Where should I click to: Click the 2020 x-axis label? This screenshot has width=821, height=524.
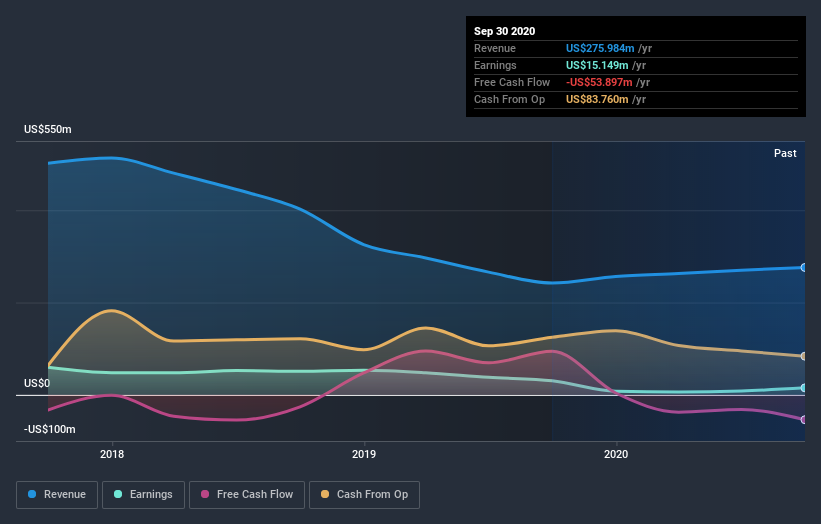(x=616, y=454)
